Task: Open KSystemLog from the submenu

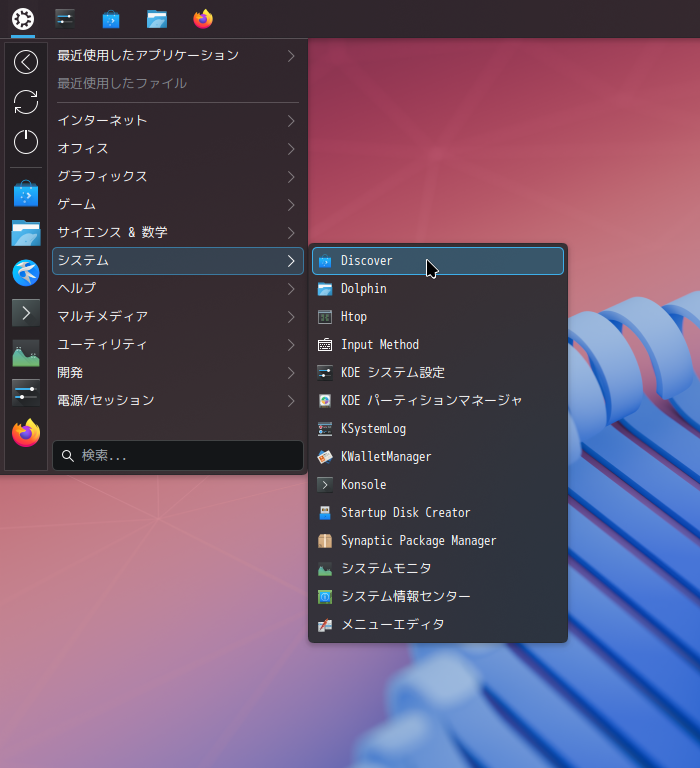Action: coord(438,429)
